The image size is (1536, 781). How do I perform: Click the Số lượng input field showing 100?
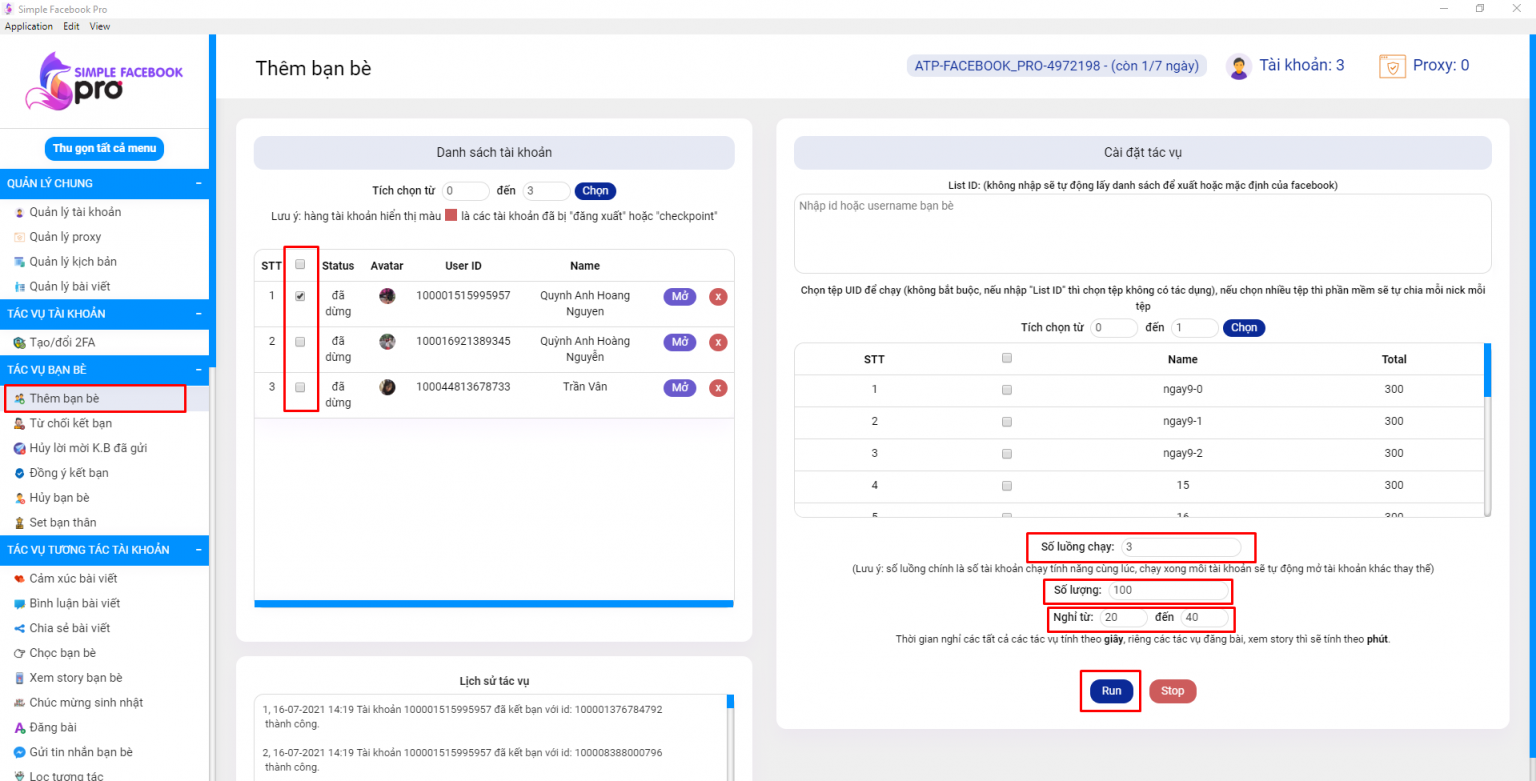(1170, 591)
